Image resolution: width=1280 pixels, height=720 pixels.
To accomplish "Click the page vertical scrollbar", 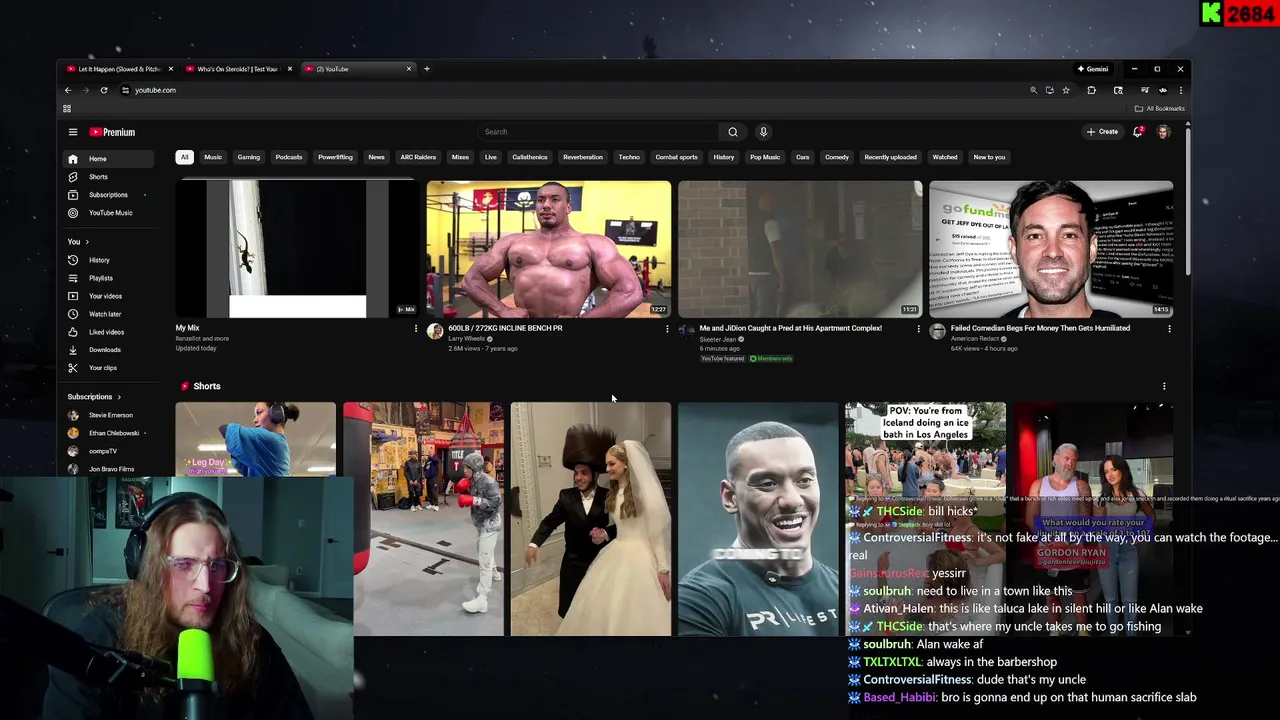I will [x=1187, y=200].
